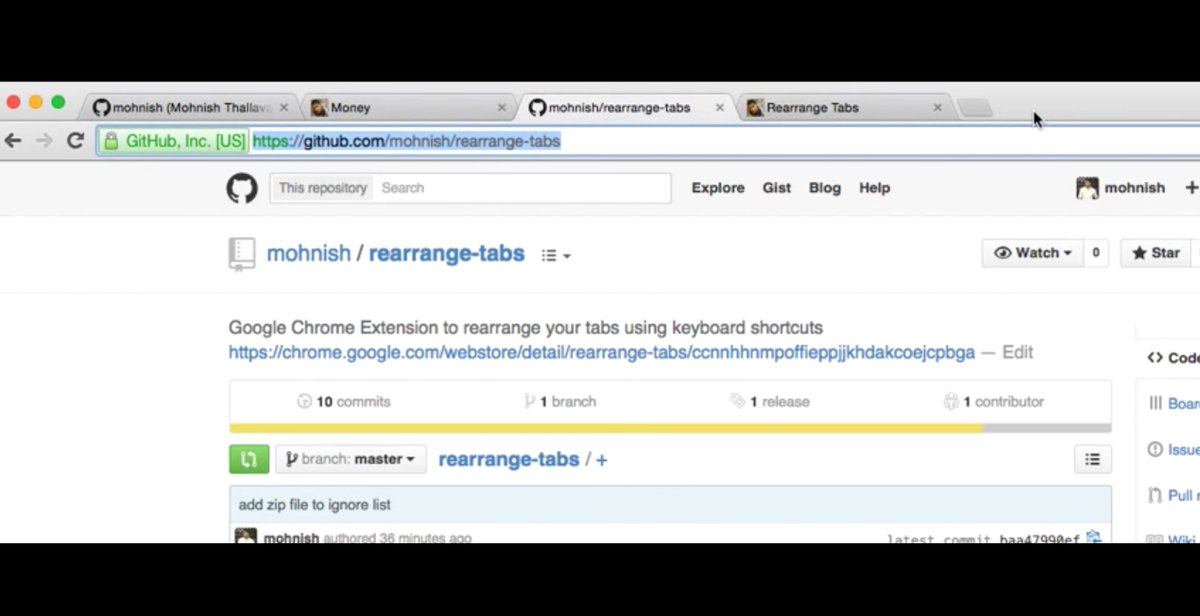Click the mohnish avatar in GitHub header
1200x616 pixels.
1087,188
